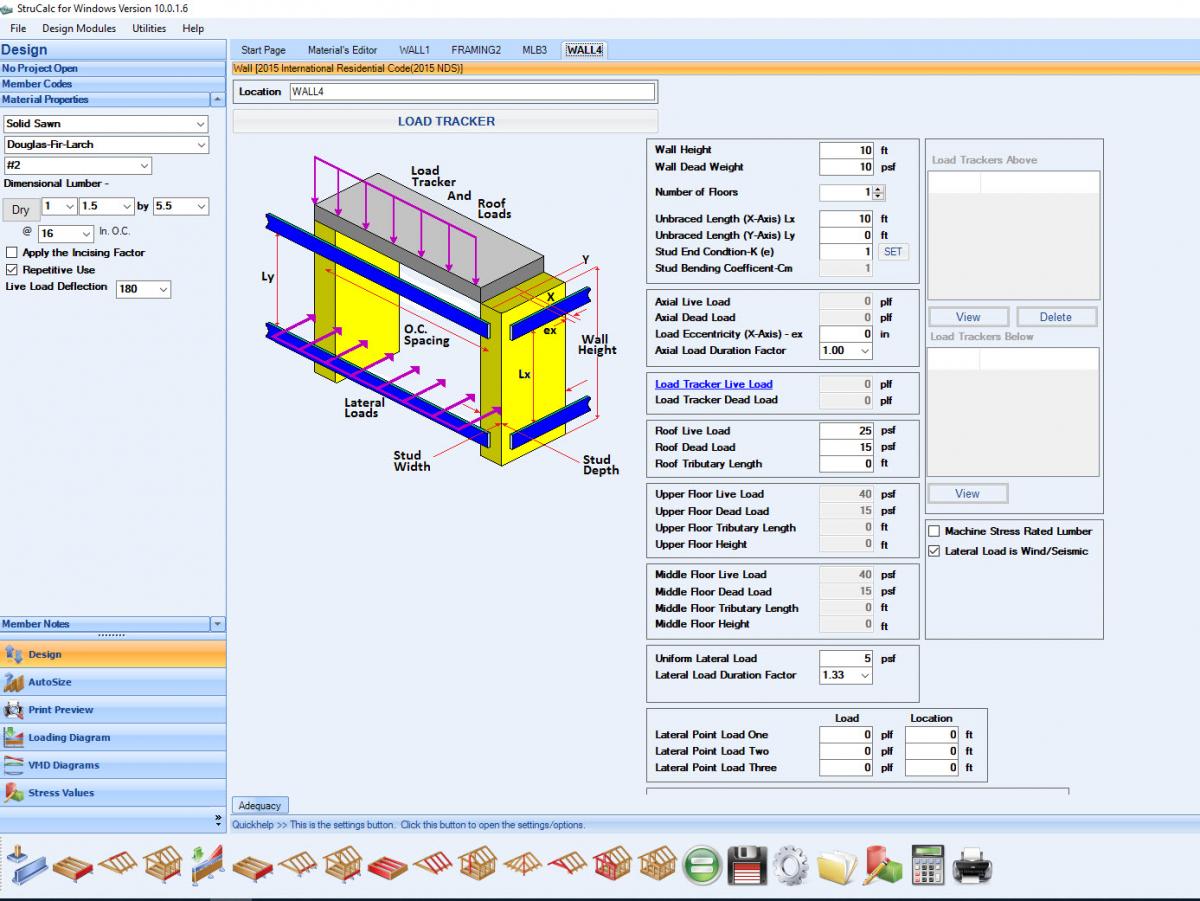Open the Adequacy tab at the bottom

[261, 805]
